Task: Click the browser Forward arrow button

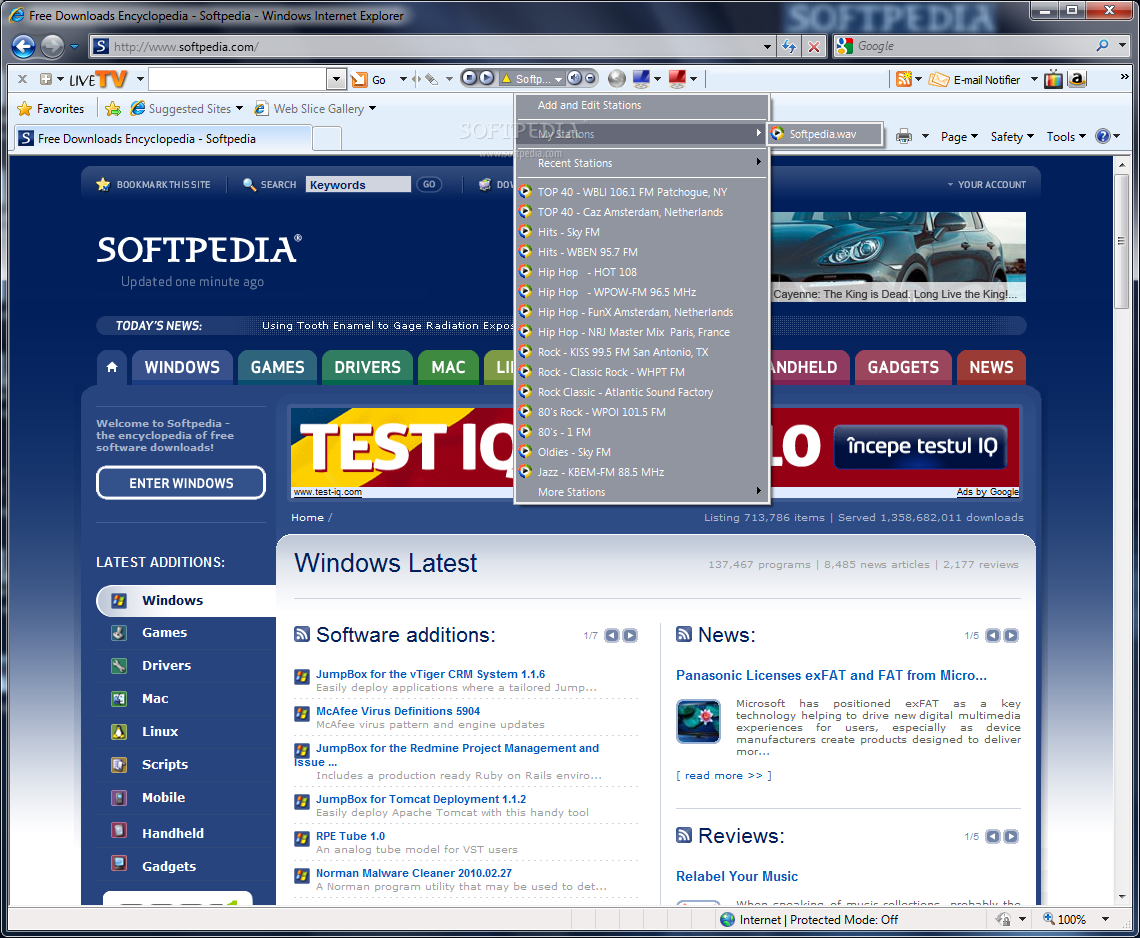Action: point(52,47)
